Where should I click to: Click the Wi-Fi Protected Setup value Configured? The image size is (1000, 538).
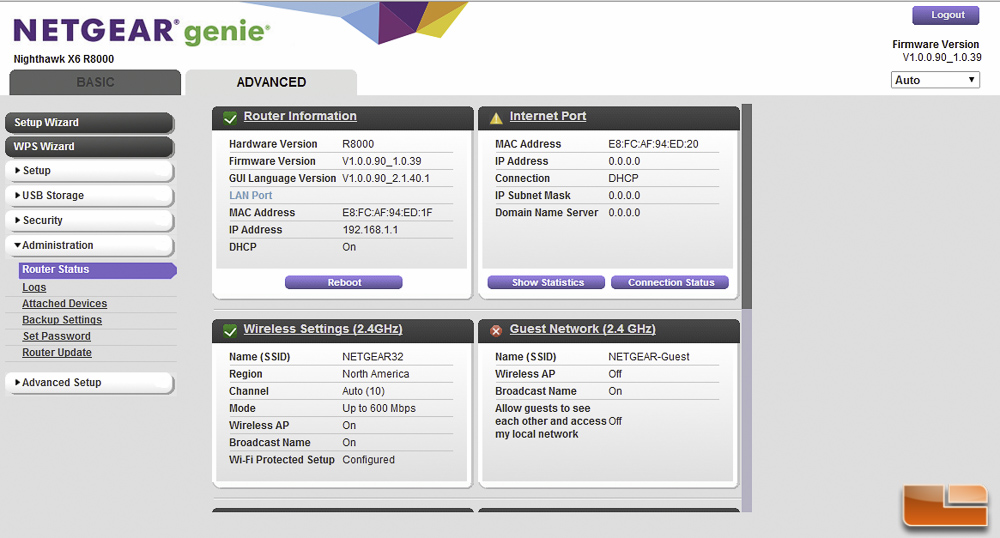[369, 460]
